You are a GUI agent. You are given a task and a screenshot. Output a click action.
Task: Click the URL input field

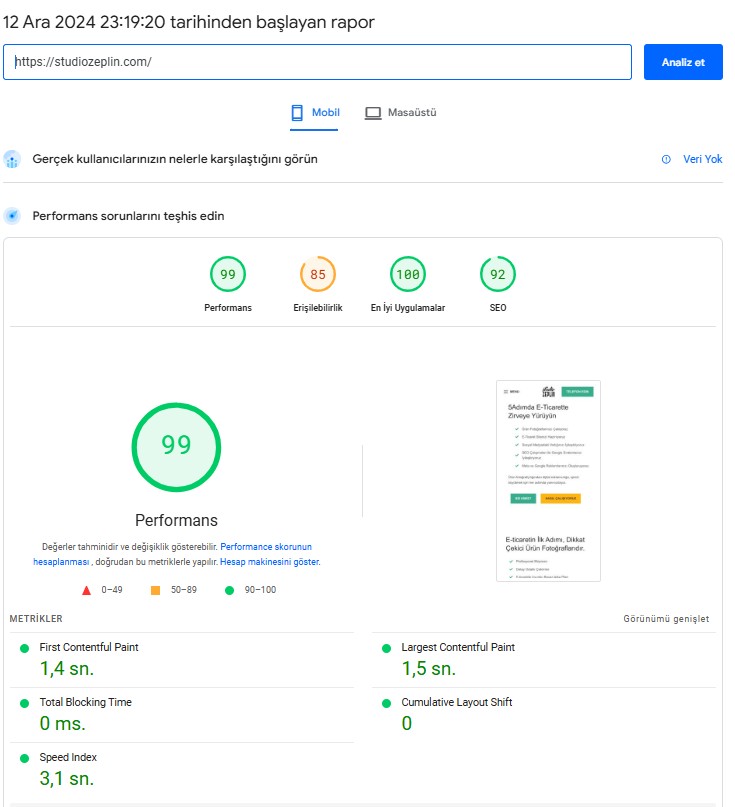tap(317, 62)
